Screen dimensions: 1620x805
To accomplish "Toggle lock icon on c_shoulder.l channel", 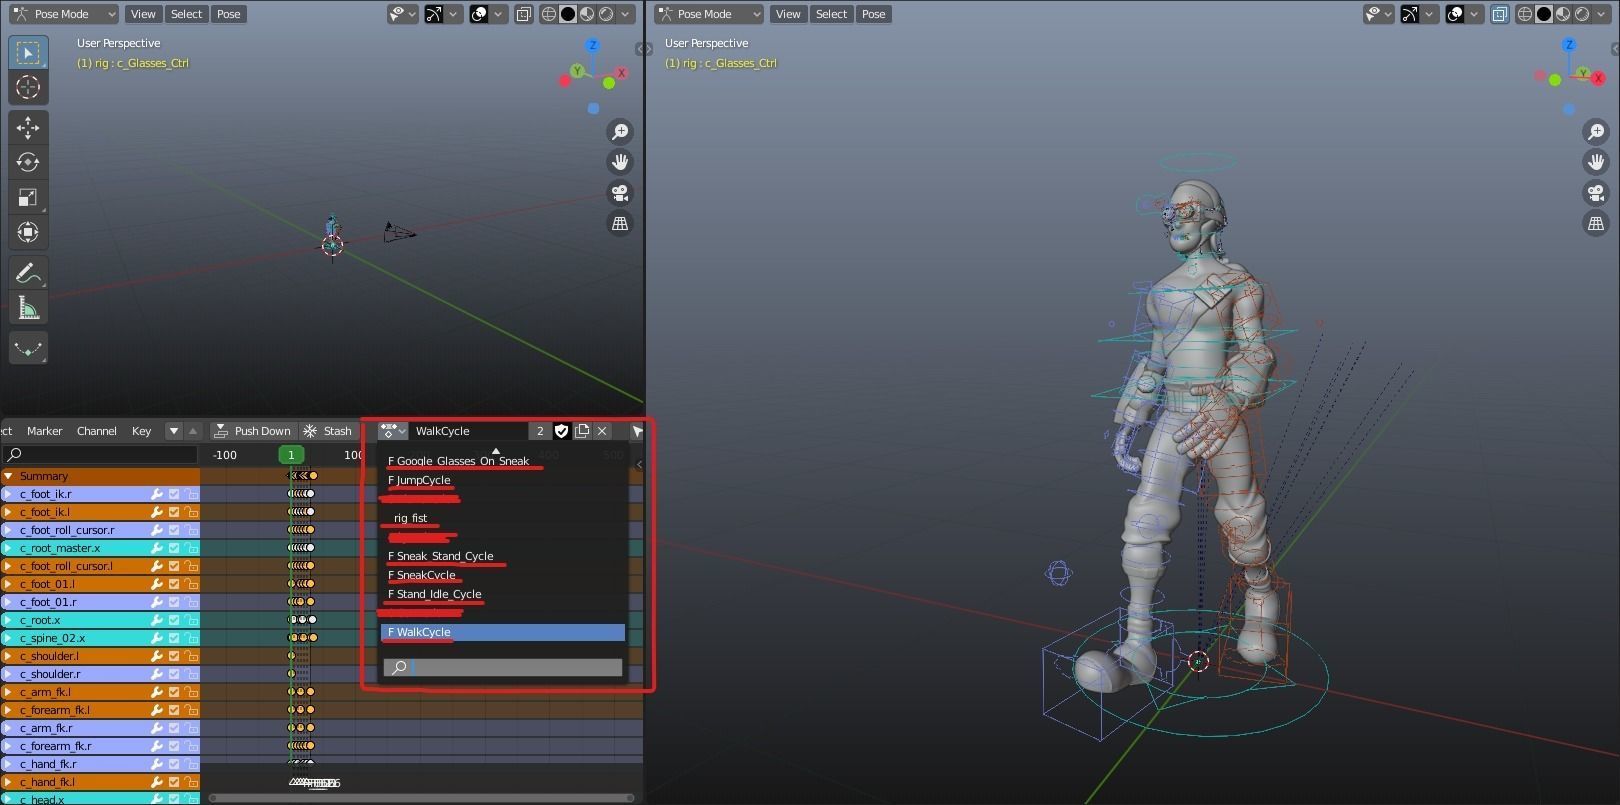I will [190, 656].
